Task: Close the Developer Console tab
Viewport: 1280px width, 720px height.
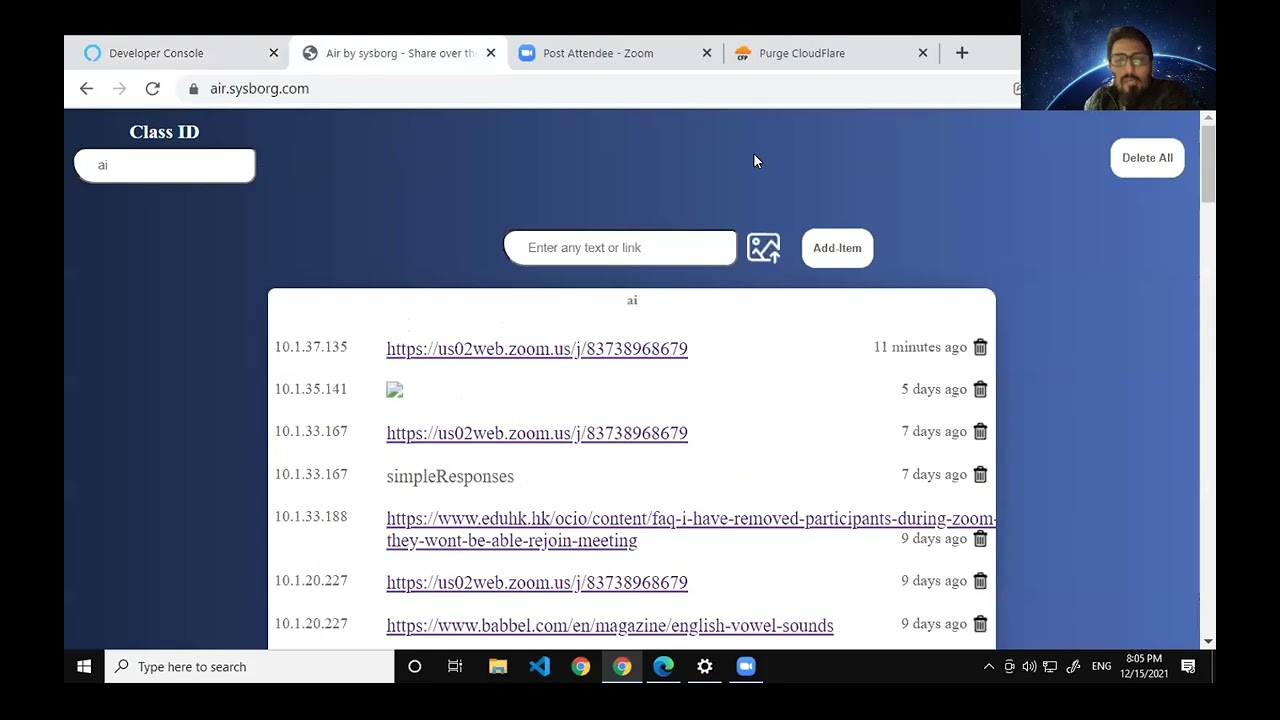Action: pos(274,53)
